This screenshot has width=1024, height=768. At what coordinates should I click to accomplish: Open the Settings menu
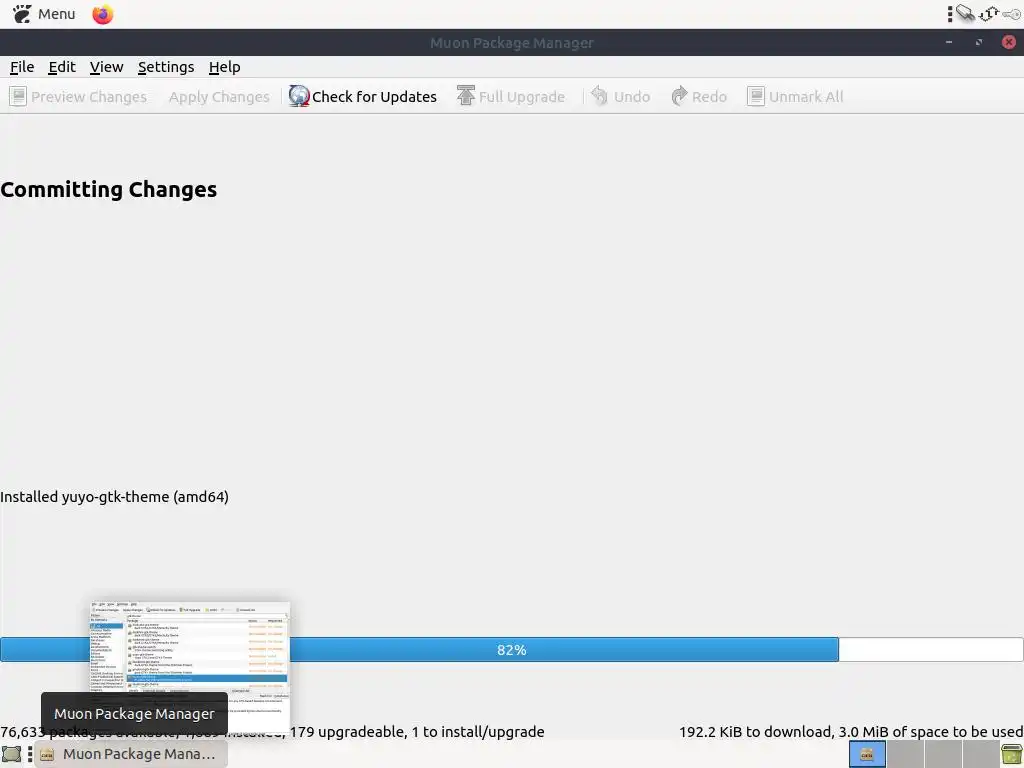[166, 67]
